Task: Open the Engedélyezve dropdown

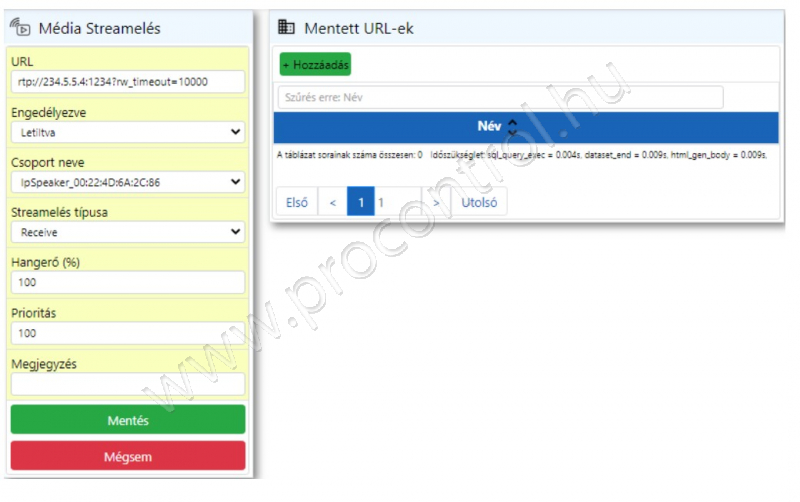Action: 127,131
